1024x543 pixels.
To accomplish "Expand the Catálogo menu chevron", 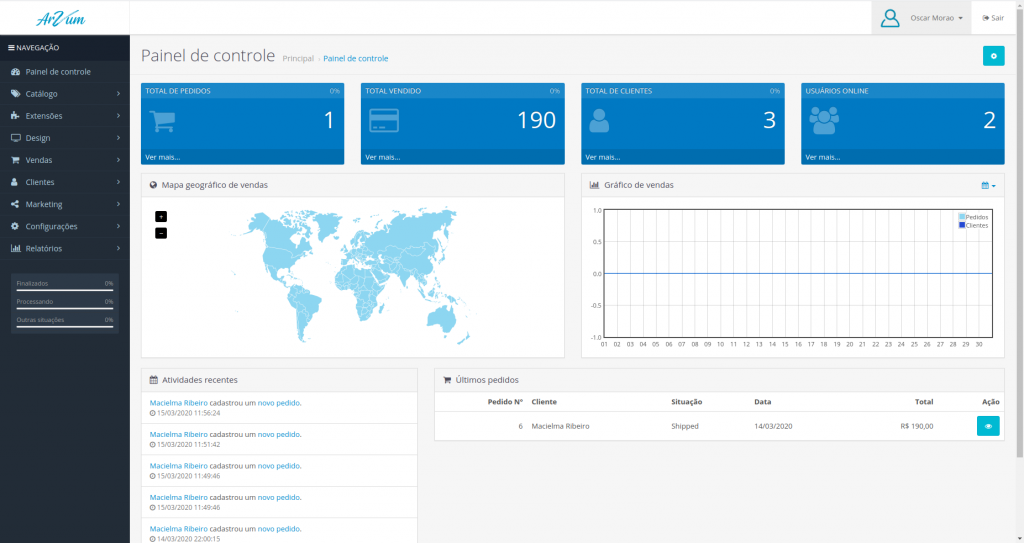I will 118,94.
